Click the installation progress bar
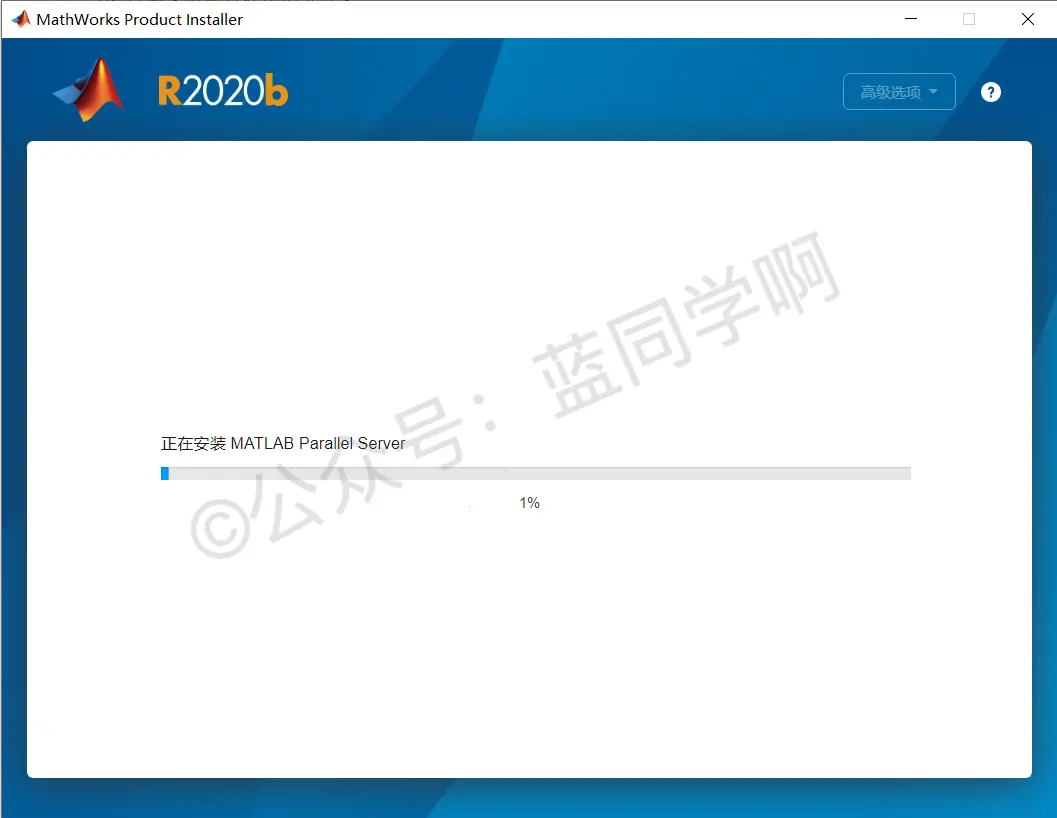1057x818 pixels. pos(536,473)
